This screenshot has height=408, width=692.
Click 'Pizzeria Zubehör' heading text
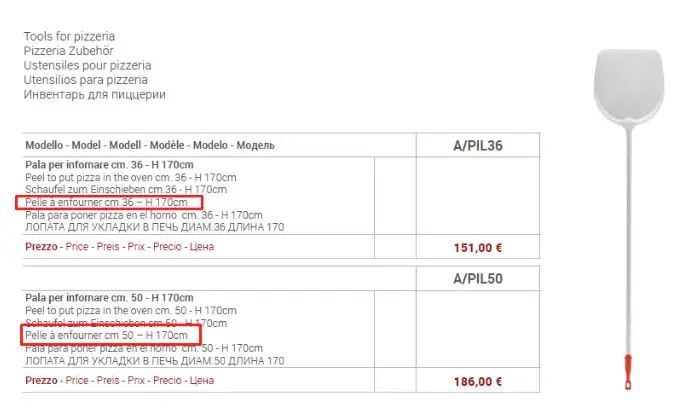point(68,52)
